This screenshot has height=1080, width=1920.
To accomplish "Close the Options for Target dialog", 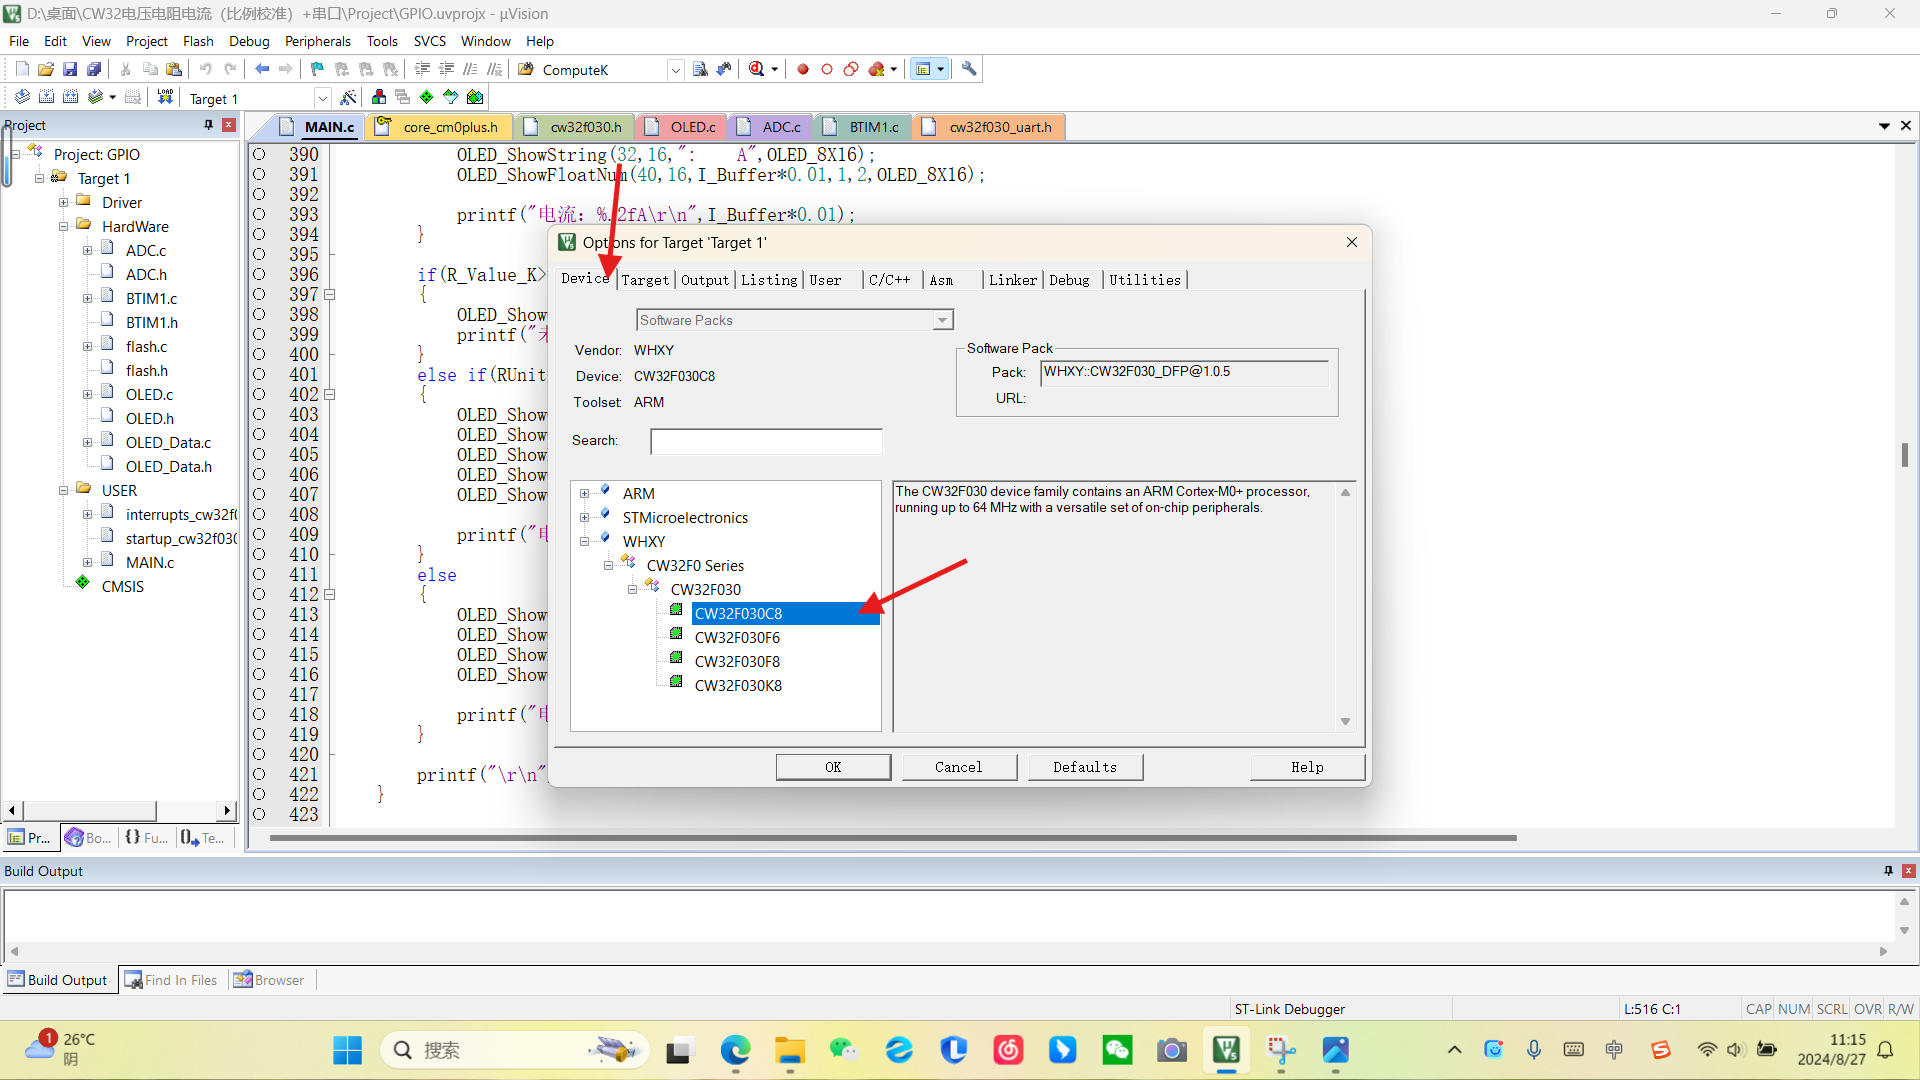I will [1352, 242].
